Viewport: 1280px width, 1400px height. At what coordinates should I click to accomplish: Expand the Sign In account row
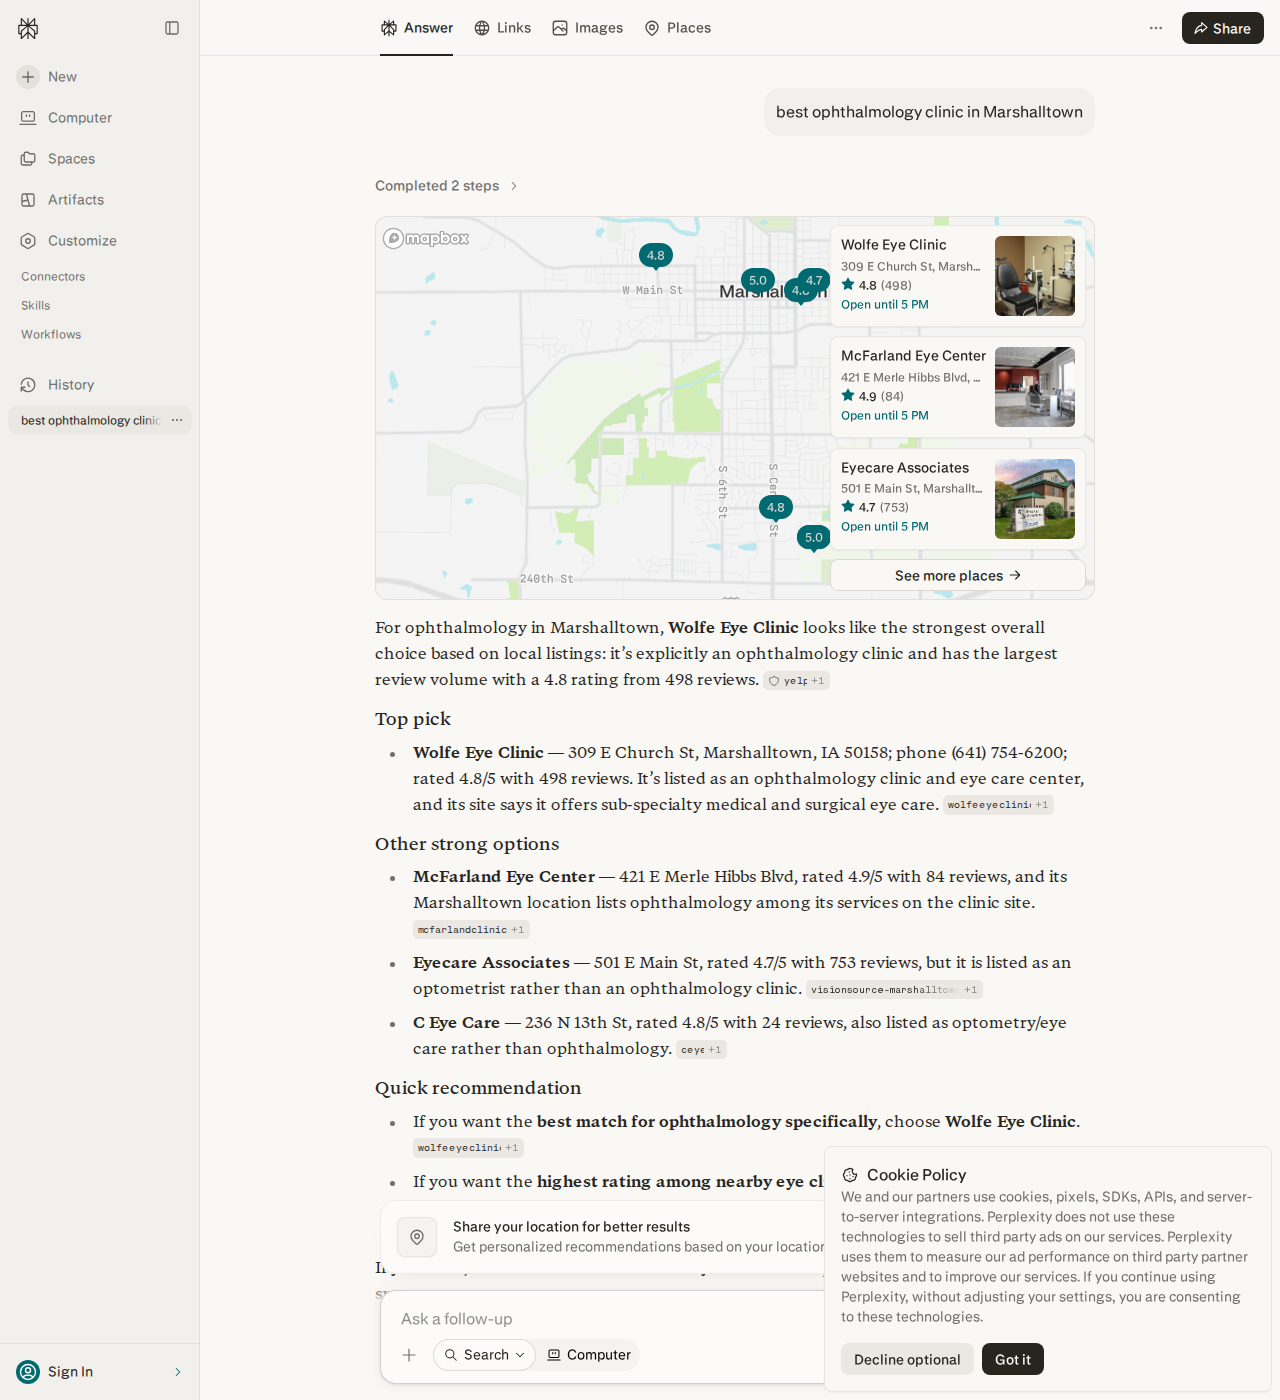click(100, 1372)
